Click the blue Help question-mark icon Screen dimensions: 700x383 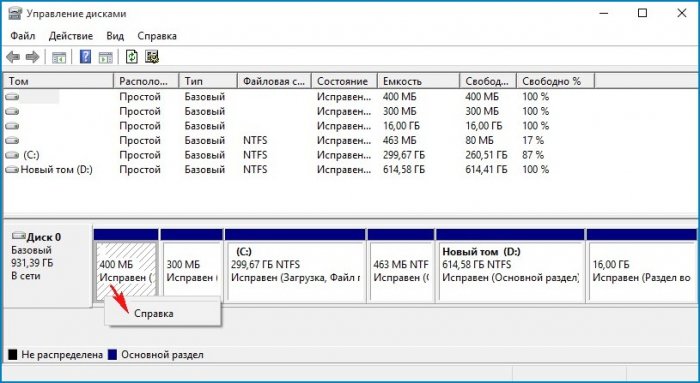tap(85, 57)
